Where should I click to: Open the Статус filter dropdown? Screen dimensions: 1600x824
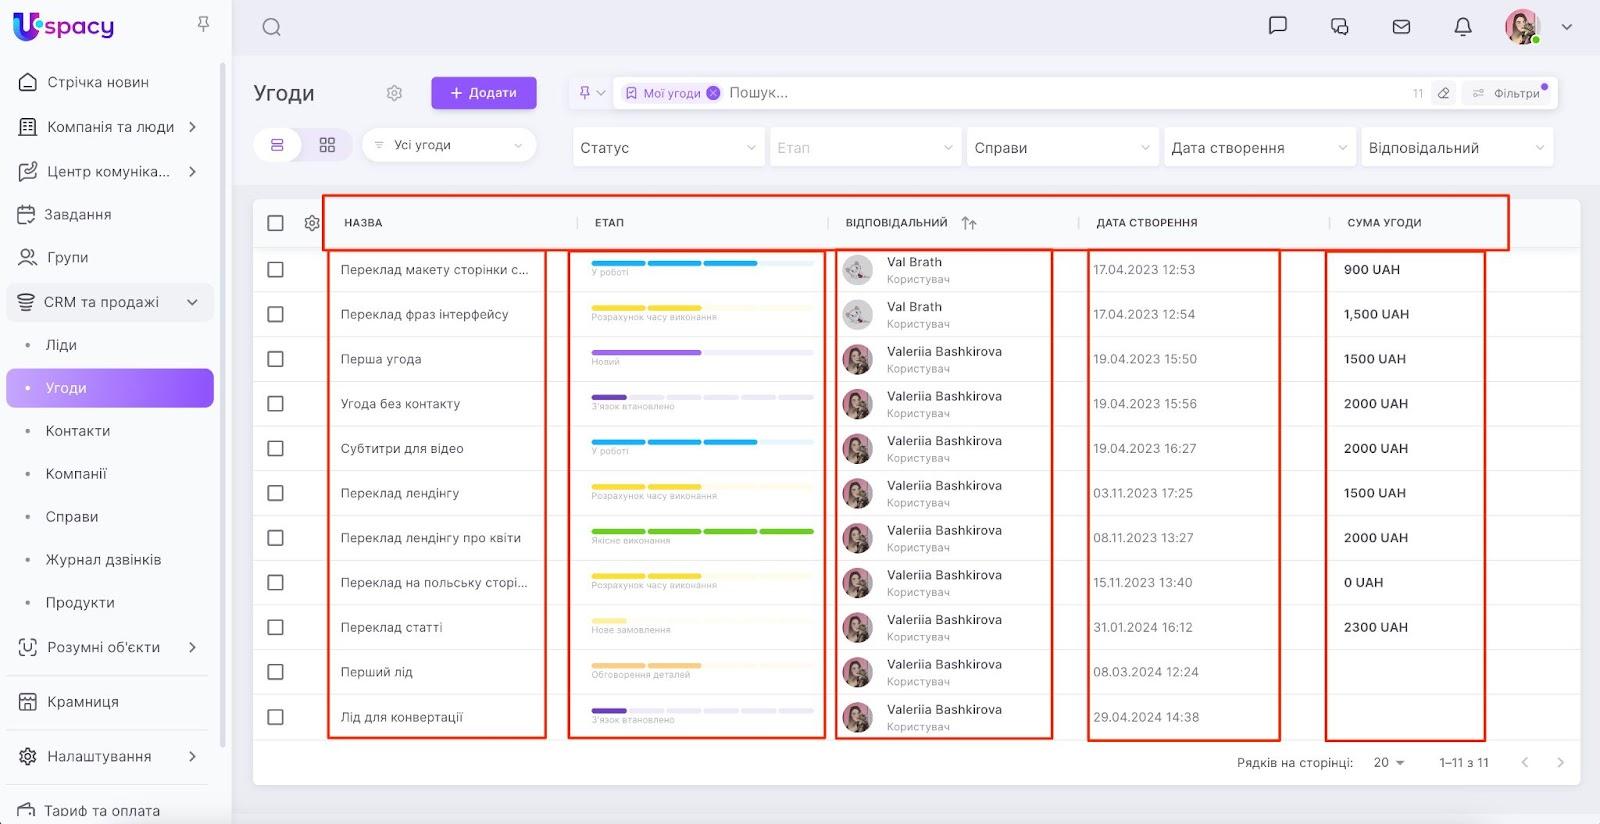tap(667, 148)
